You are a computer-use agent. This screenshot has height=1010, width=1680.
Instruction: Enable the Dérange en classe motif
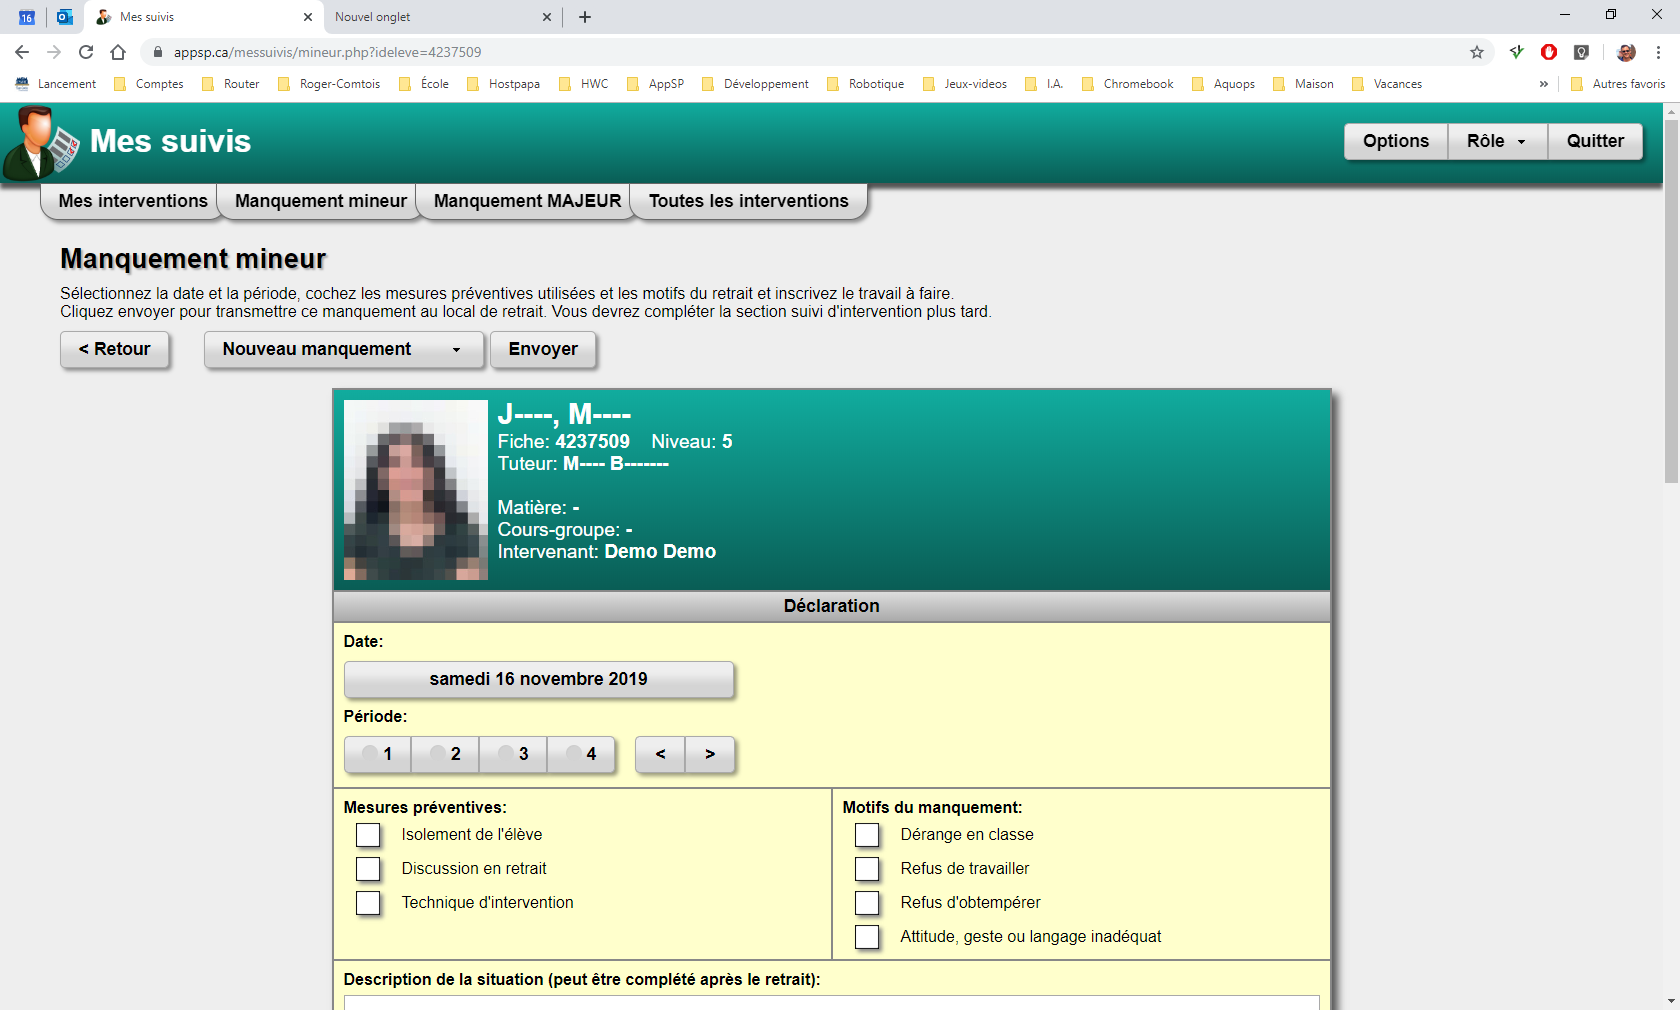tap(866, 835)
